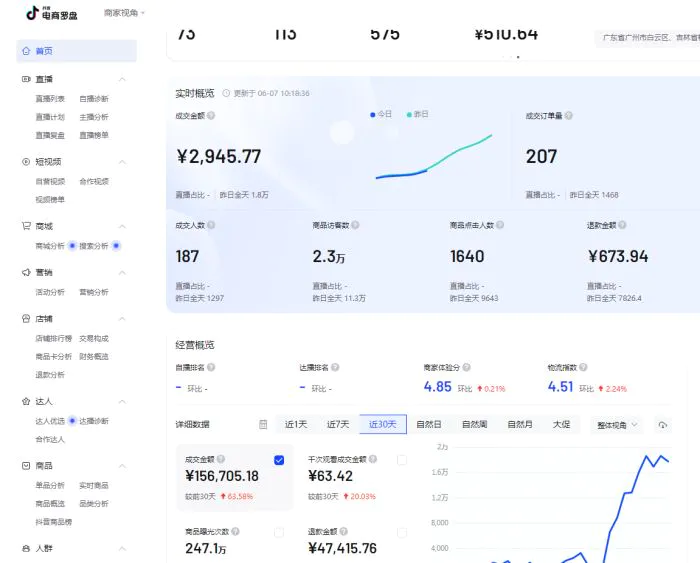Screen dimensions: 700x563
Task: Open the 商家视角 dropdown
Action: [124, 13]
